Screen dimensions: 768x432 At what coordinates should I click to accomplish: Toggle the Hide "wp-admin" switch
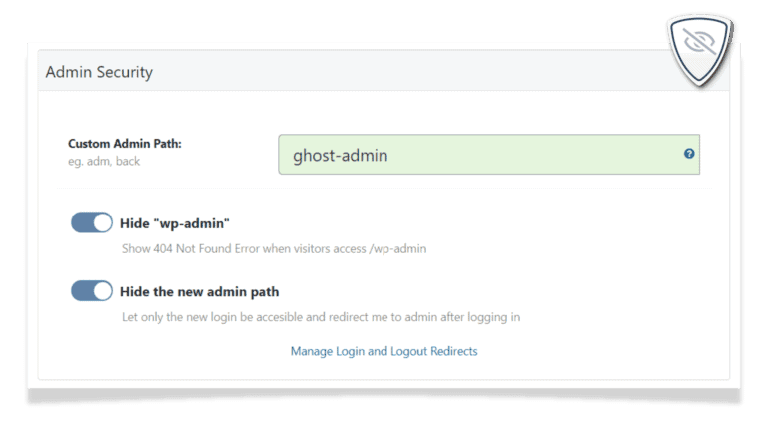click(x=91, y=222)
